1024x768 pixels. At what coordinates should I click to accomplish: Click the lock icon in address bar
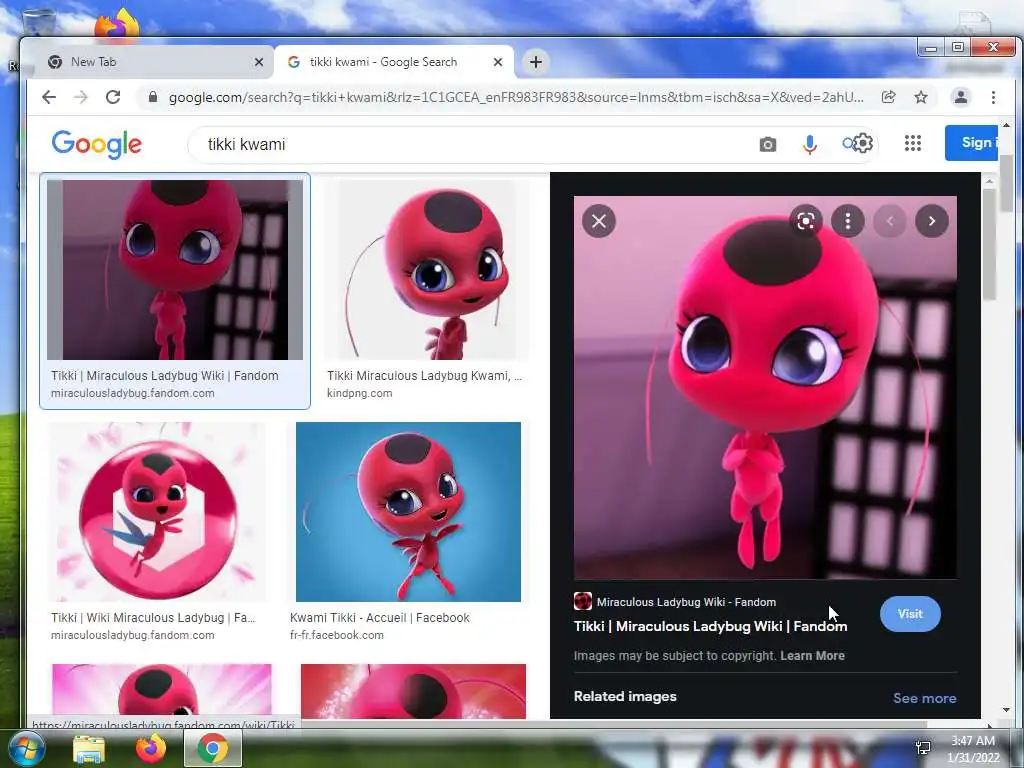153,97
